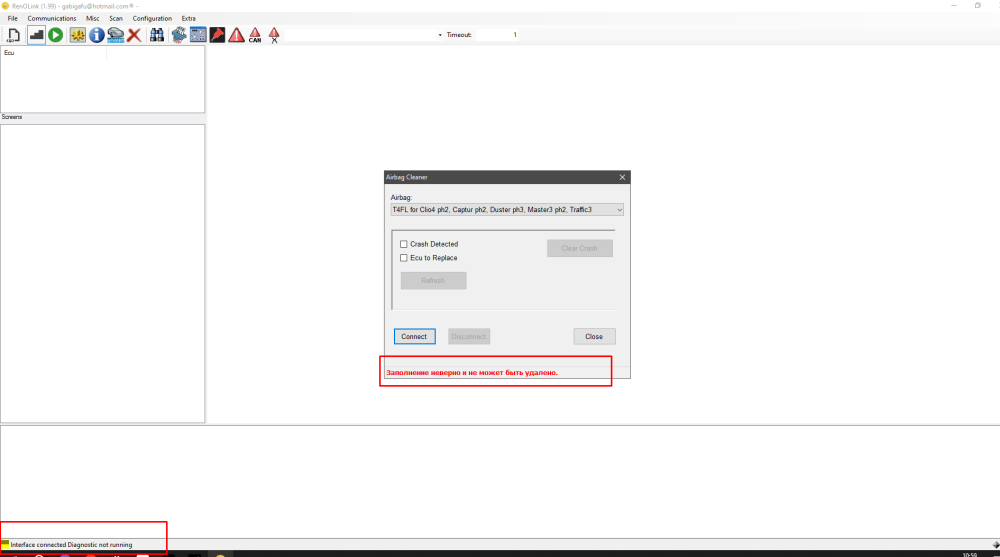Click the Airbag Cleaner dialog title
The width and height of the screenshot is (1000, 557).
click(x=407, y=177)
